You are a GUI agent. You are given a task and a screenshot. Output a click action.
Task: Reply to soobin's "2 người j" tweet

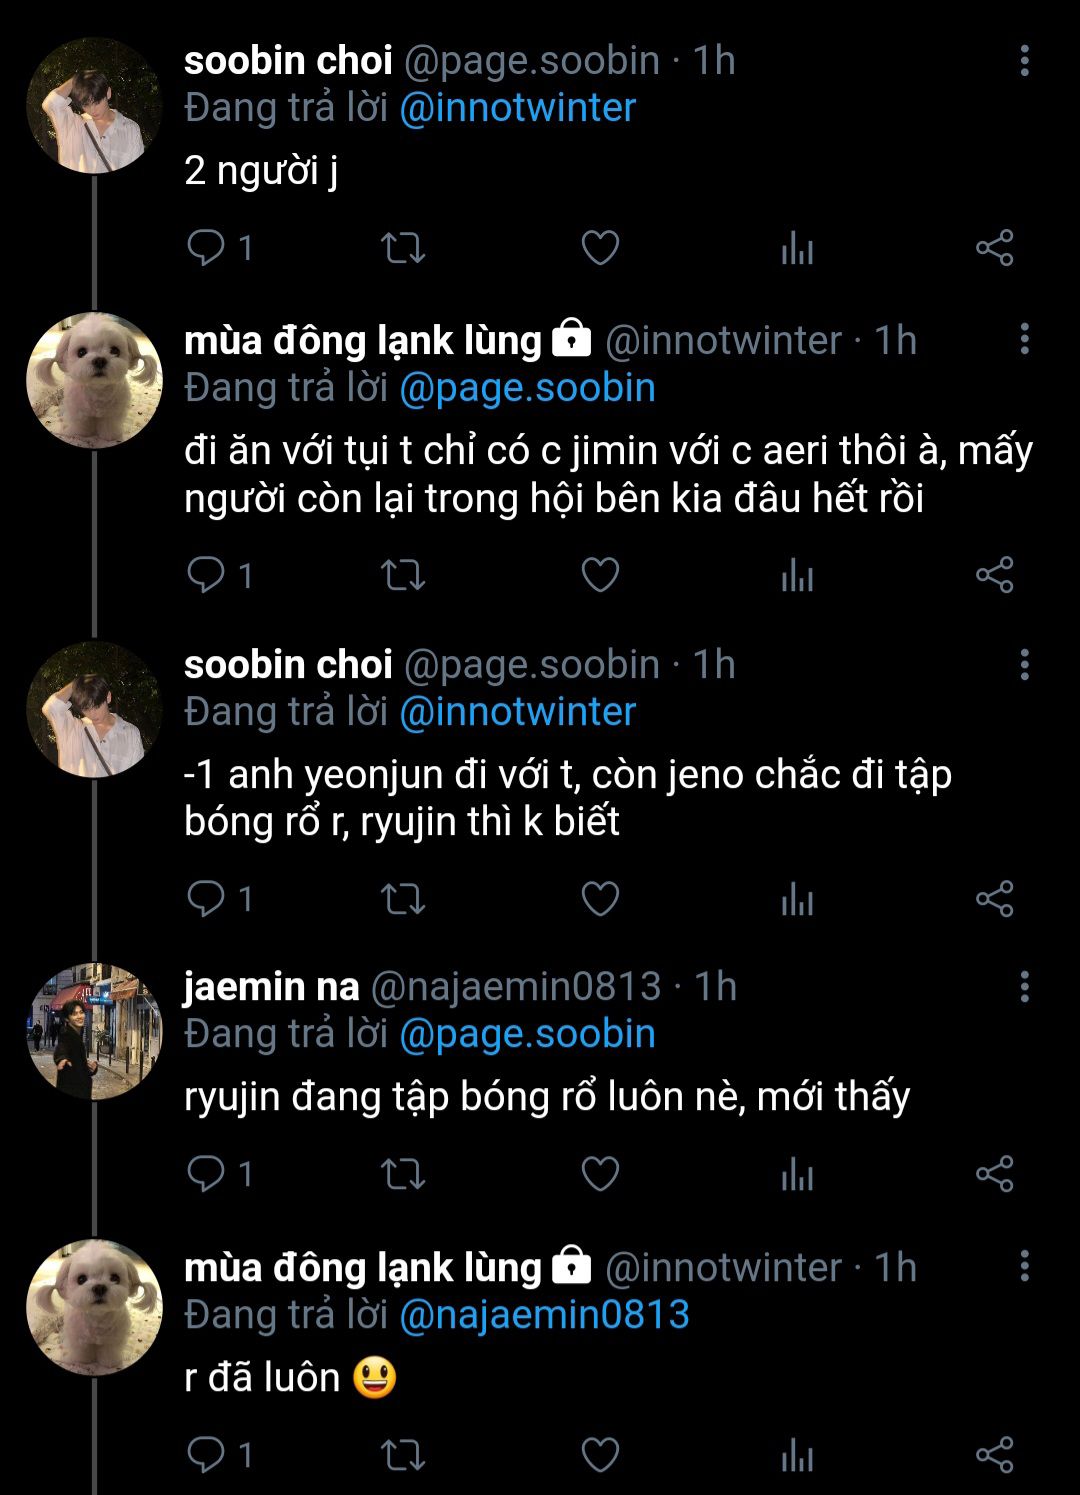click(207, 247)
